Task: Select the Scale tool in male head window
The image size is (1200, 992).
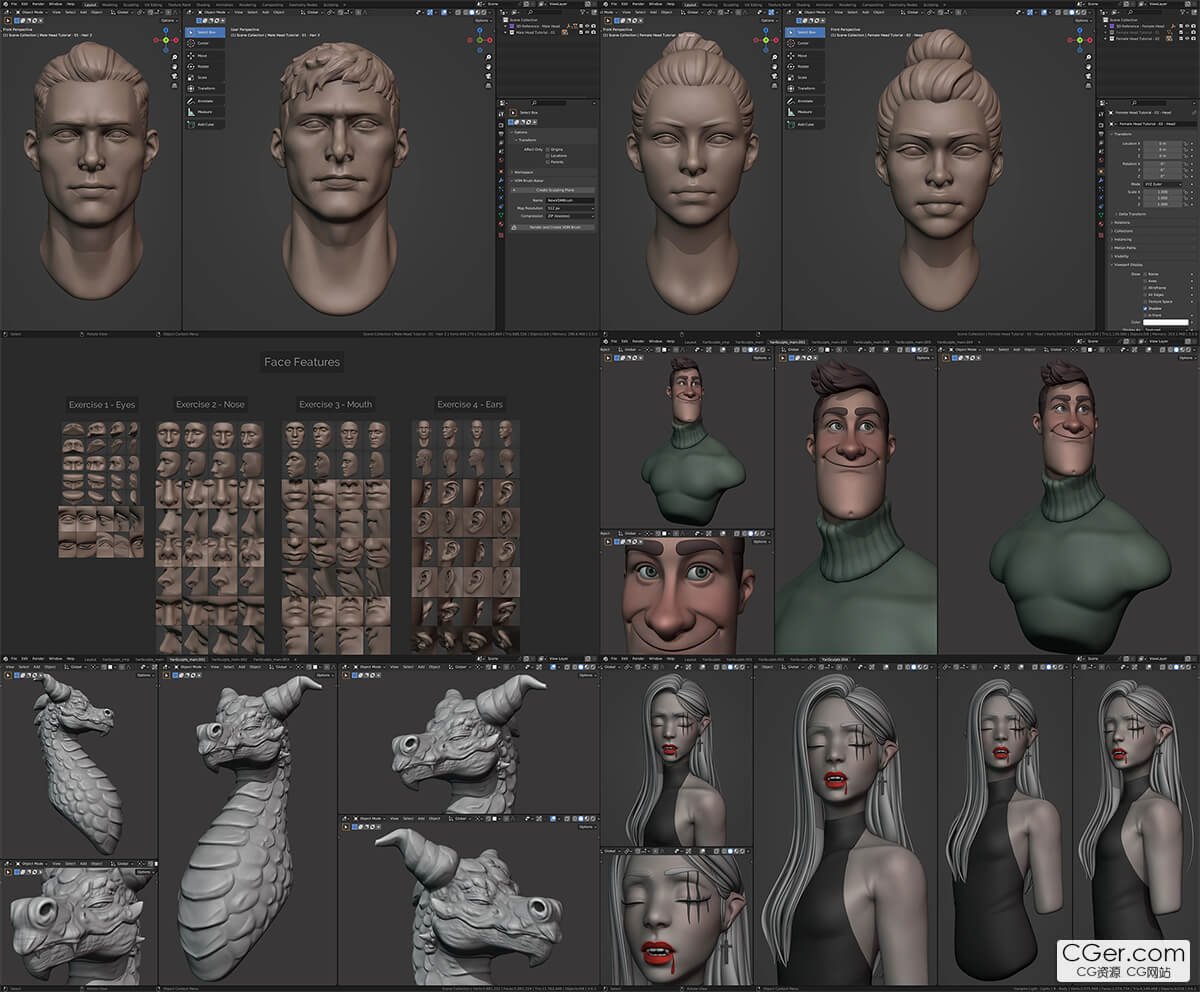Action: click(203, 78)
